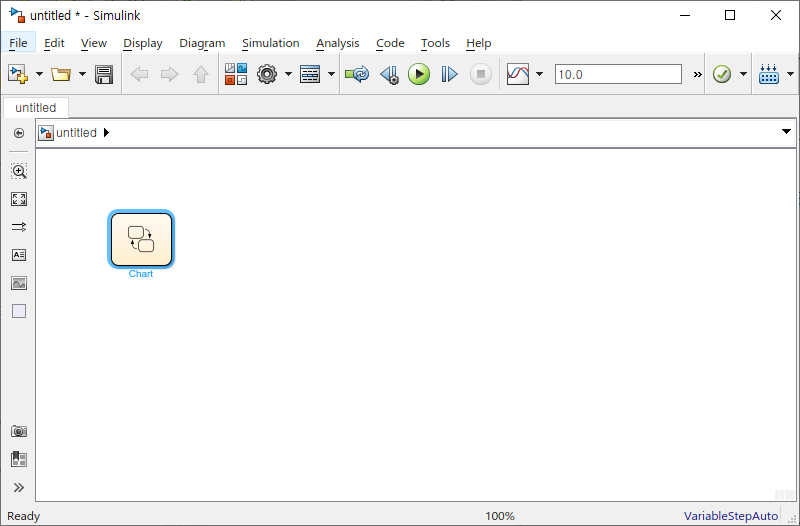This screenshot has width=800, height=526.
Task: Expand the Configuration gear dropdown arrow
Action: (x=288, y=74)
